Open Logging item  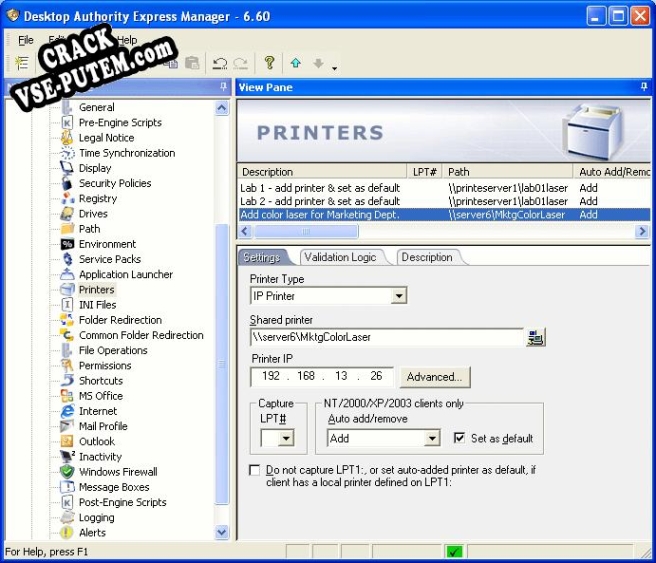point(96,517)
